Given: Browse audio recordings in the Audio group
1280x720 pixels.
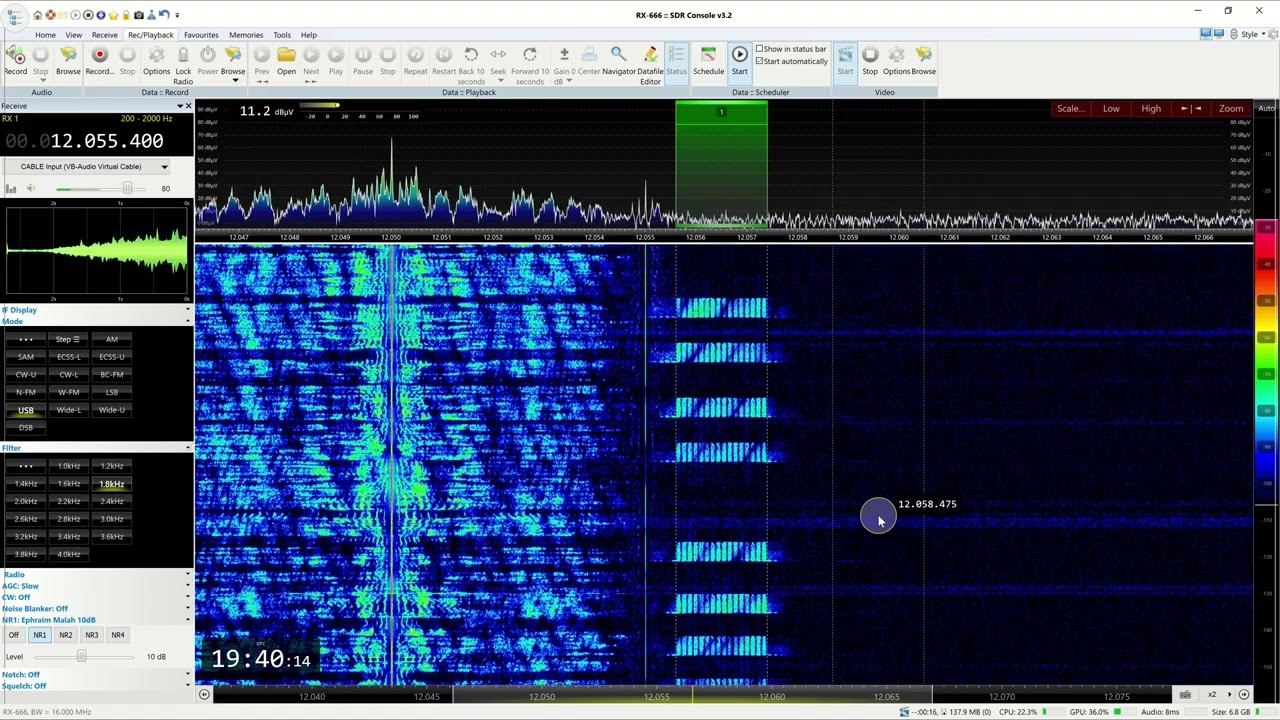Looking at the screenshot, I should click(x=68, y=60).
